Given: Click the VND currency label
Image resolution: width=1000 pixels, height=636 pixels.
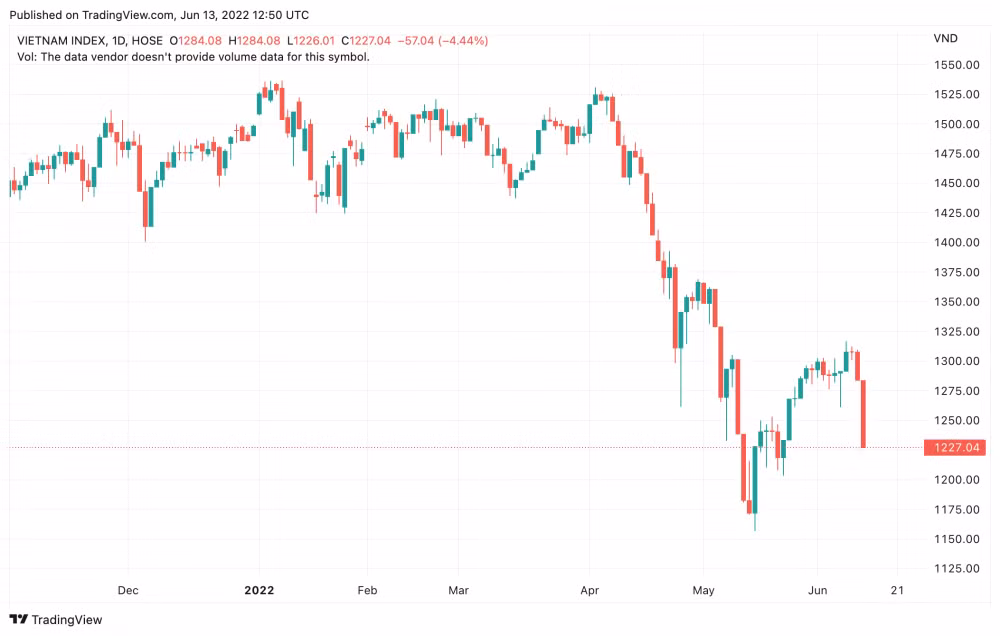Looking at the screenshot, I should coord(946,38).
